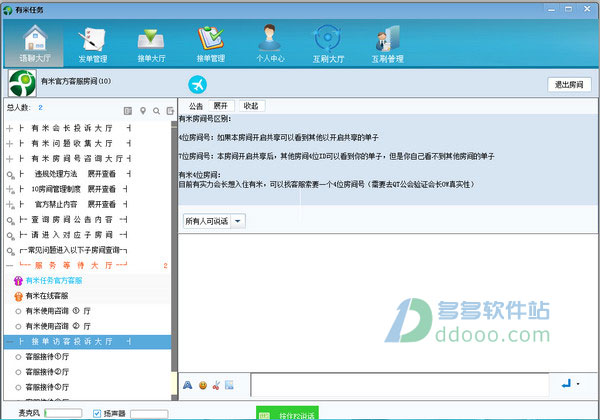This screenshot has height=420, width=600.
Task: Adjust the 麦克风 volume slider
Action: click(63, 413)
